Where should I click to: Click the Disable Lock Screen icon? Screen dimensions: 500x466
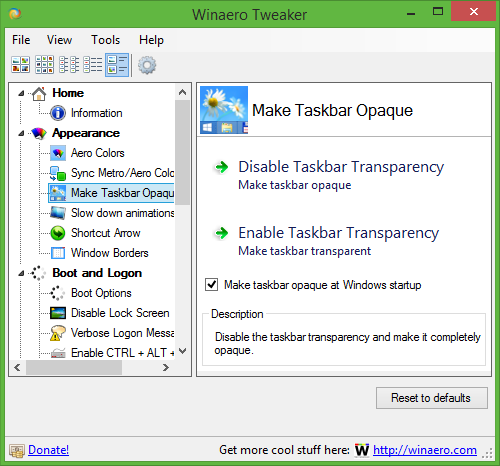pyautogui.click(x=58, y=313)
